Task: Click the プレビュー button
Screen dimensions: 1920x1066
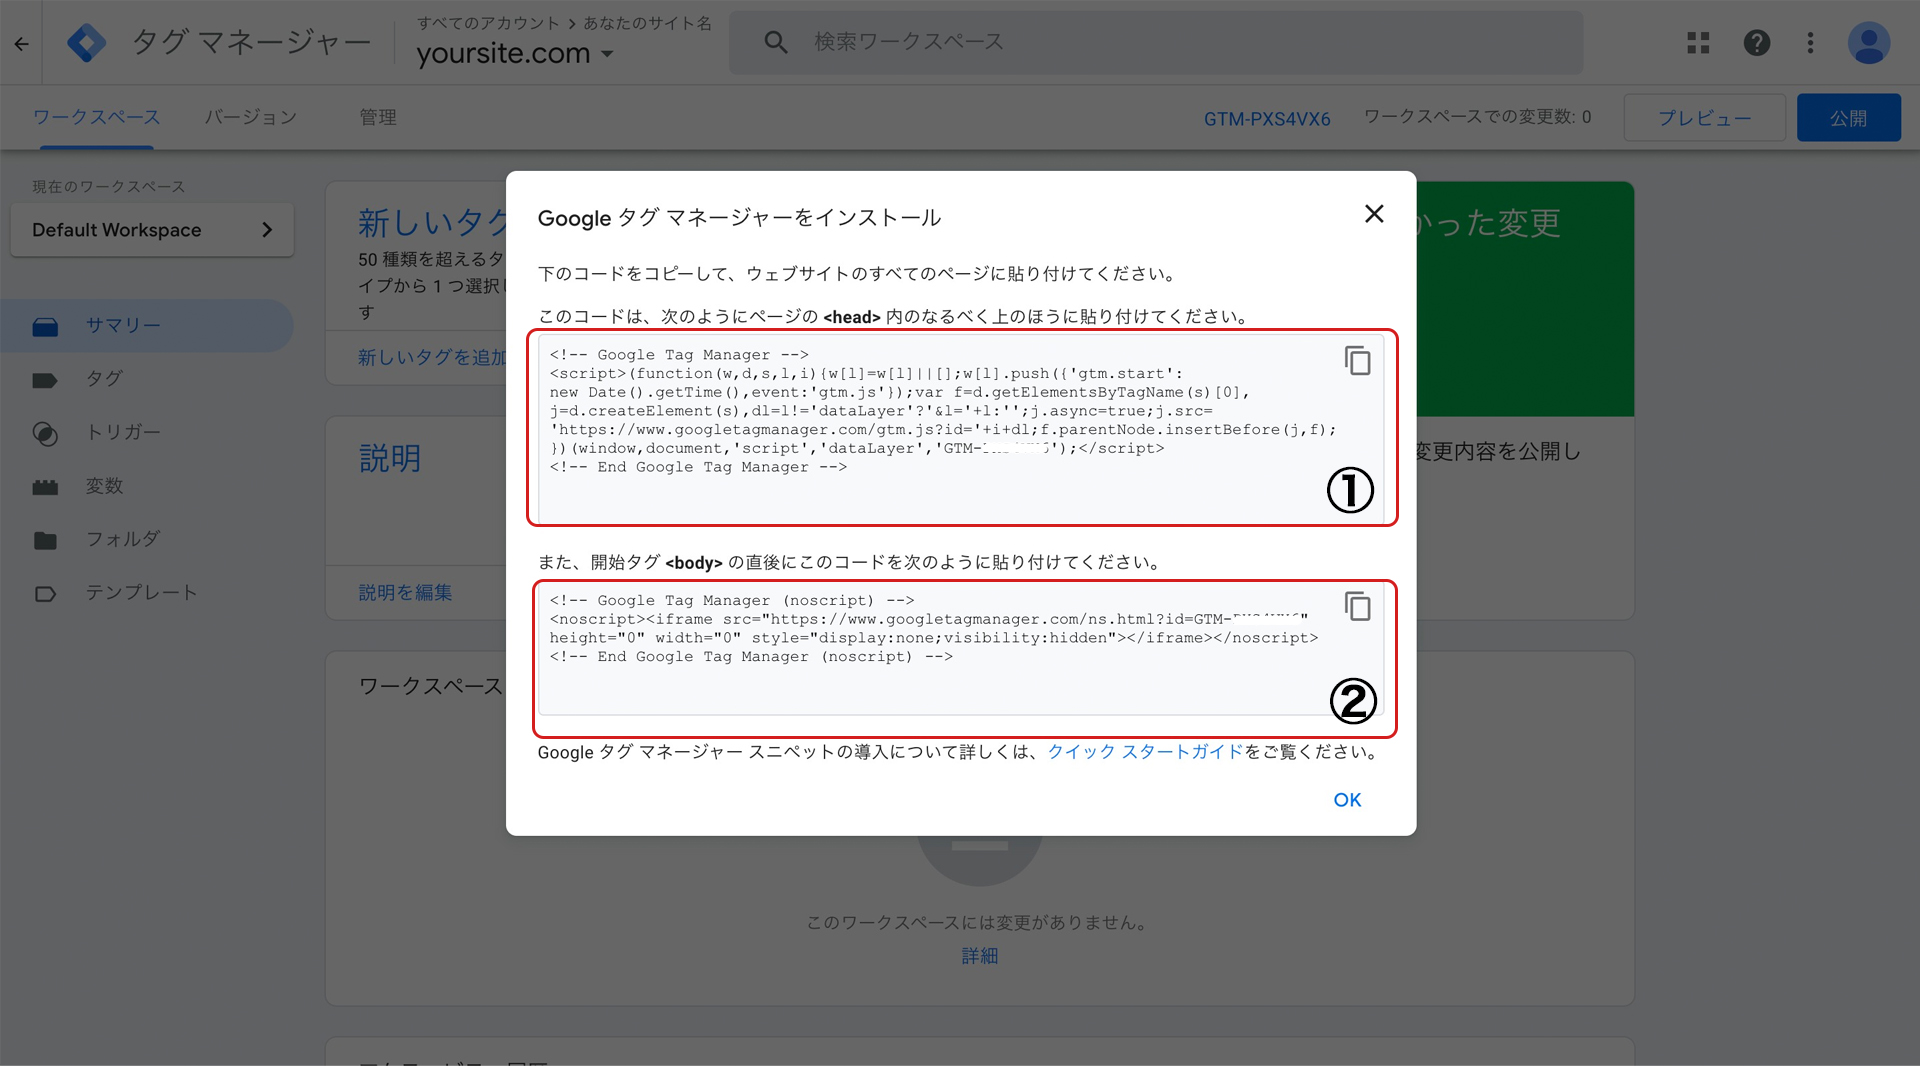Action: [x=1704, y=118]
